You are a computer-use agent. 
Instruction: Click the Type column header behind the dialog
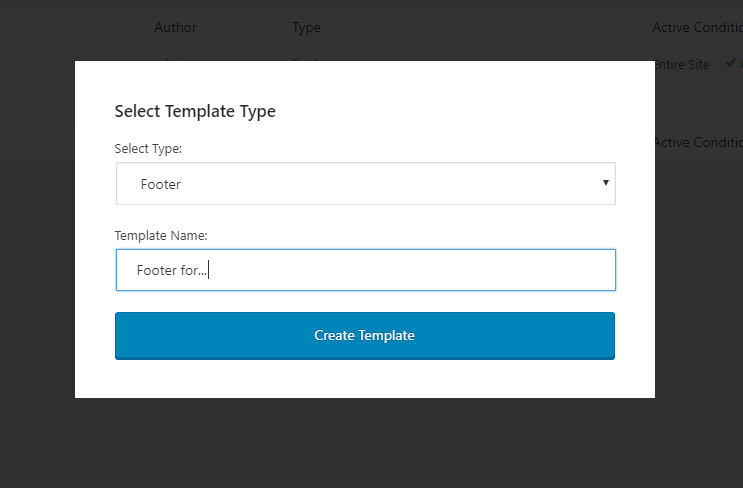pos(306,27)
